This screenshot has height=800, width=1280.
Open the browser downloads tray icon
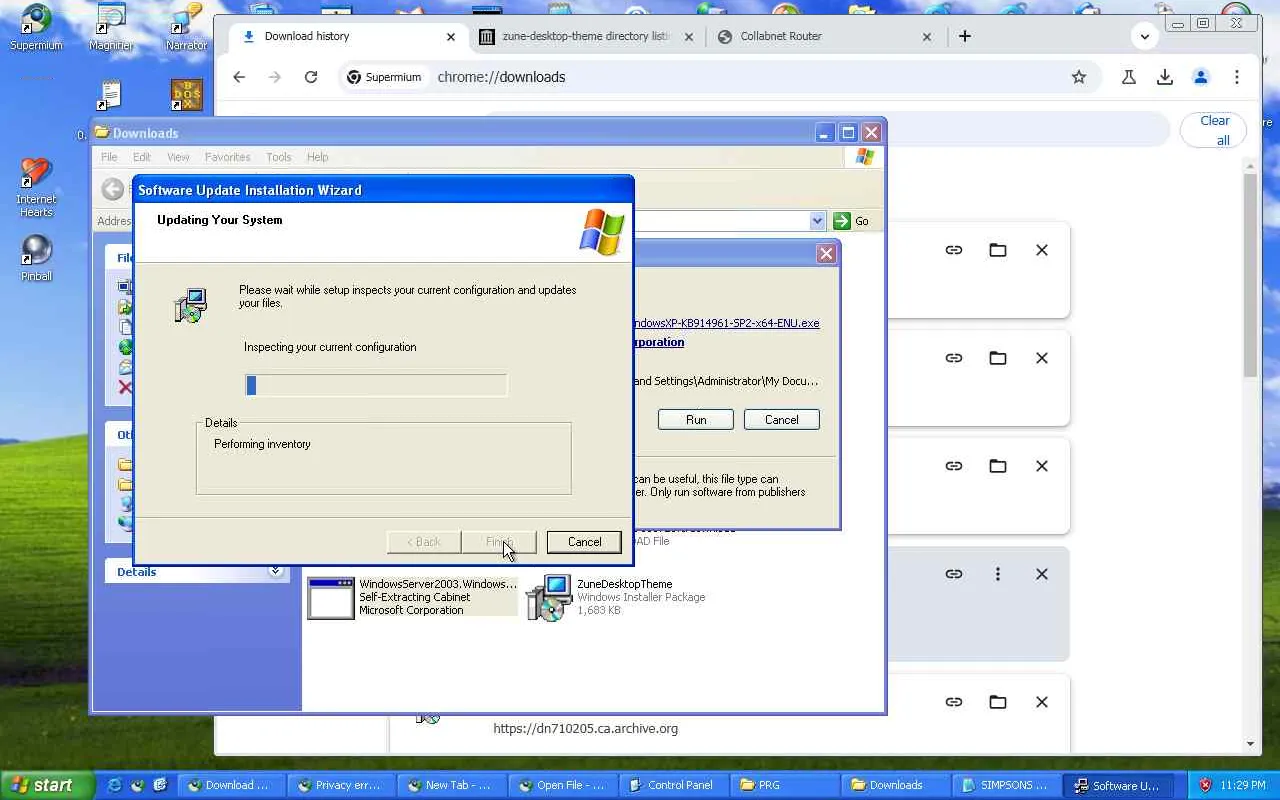1165,77
